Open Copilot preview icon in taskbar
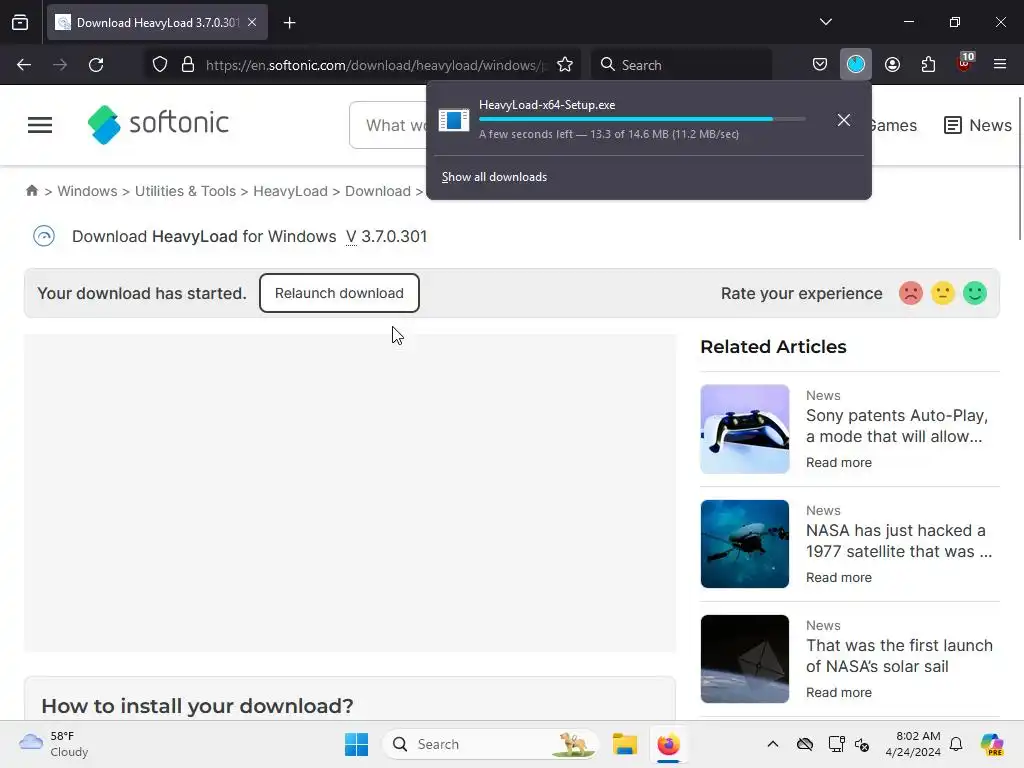This screenshot has height=768, width=1024. [991, 744]
